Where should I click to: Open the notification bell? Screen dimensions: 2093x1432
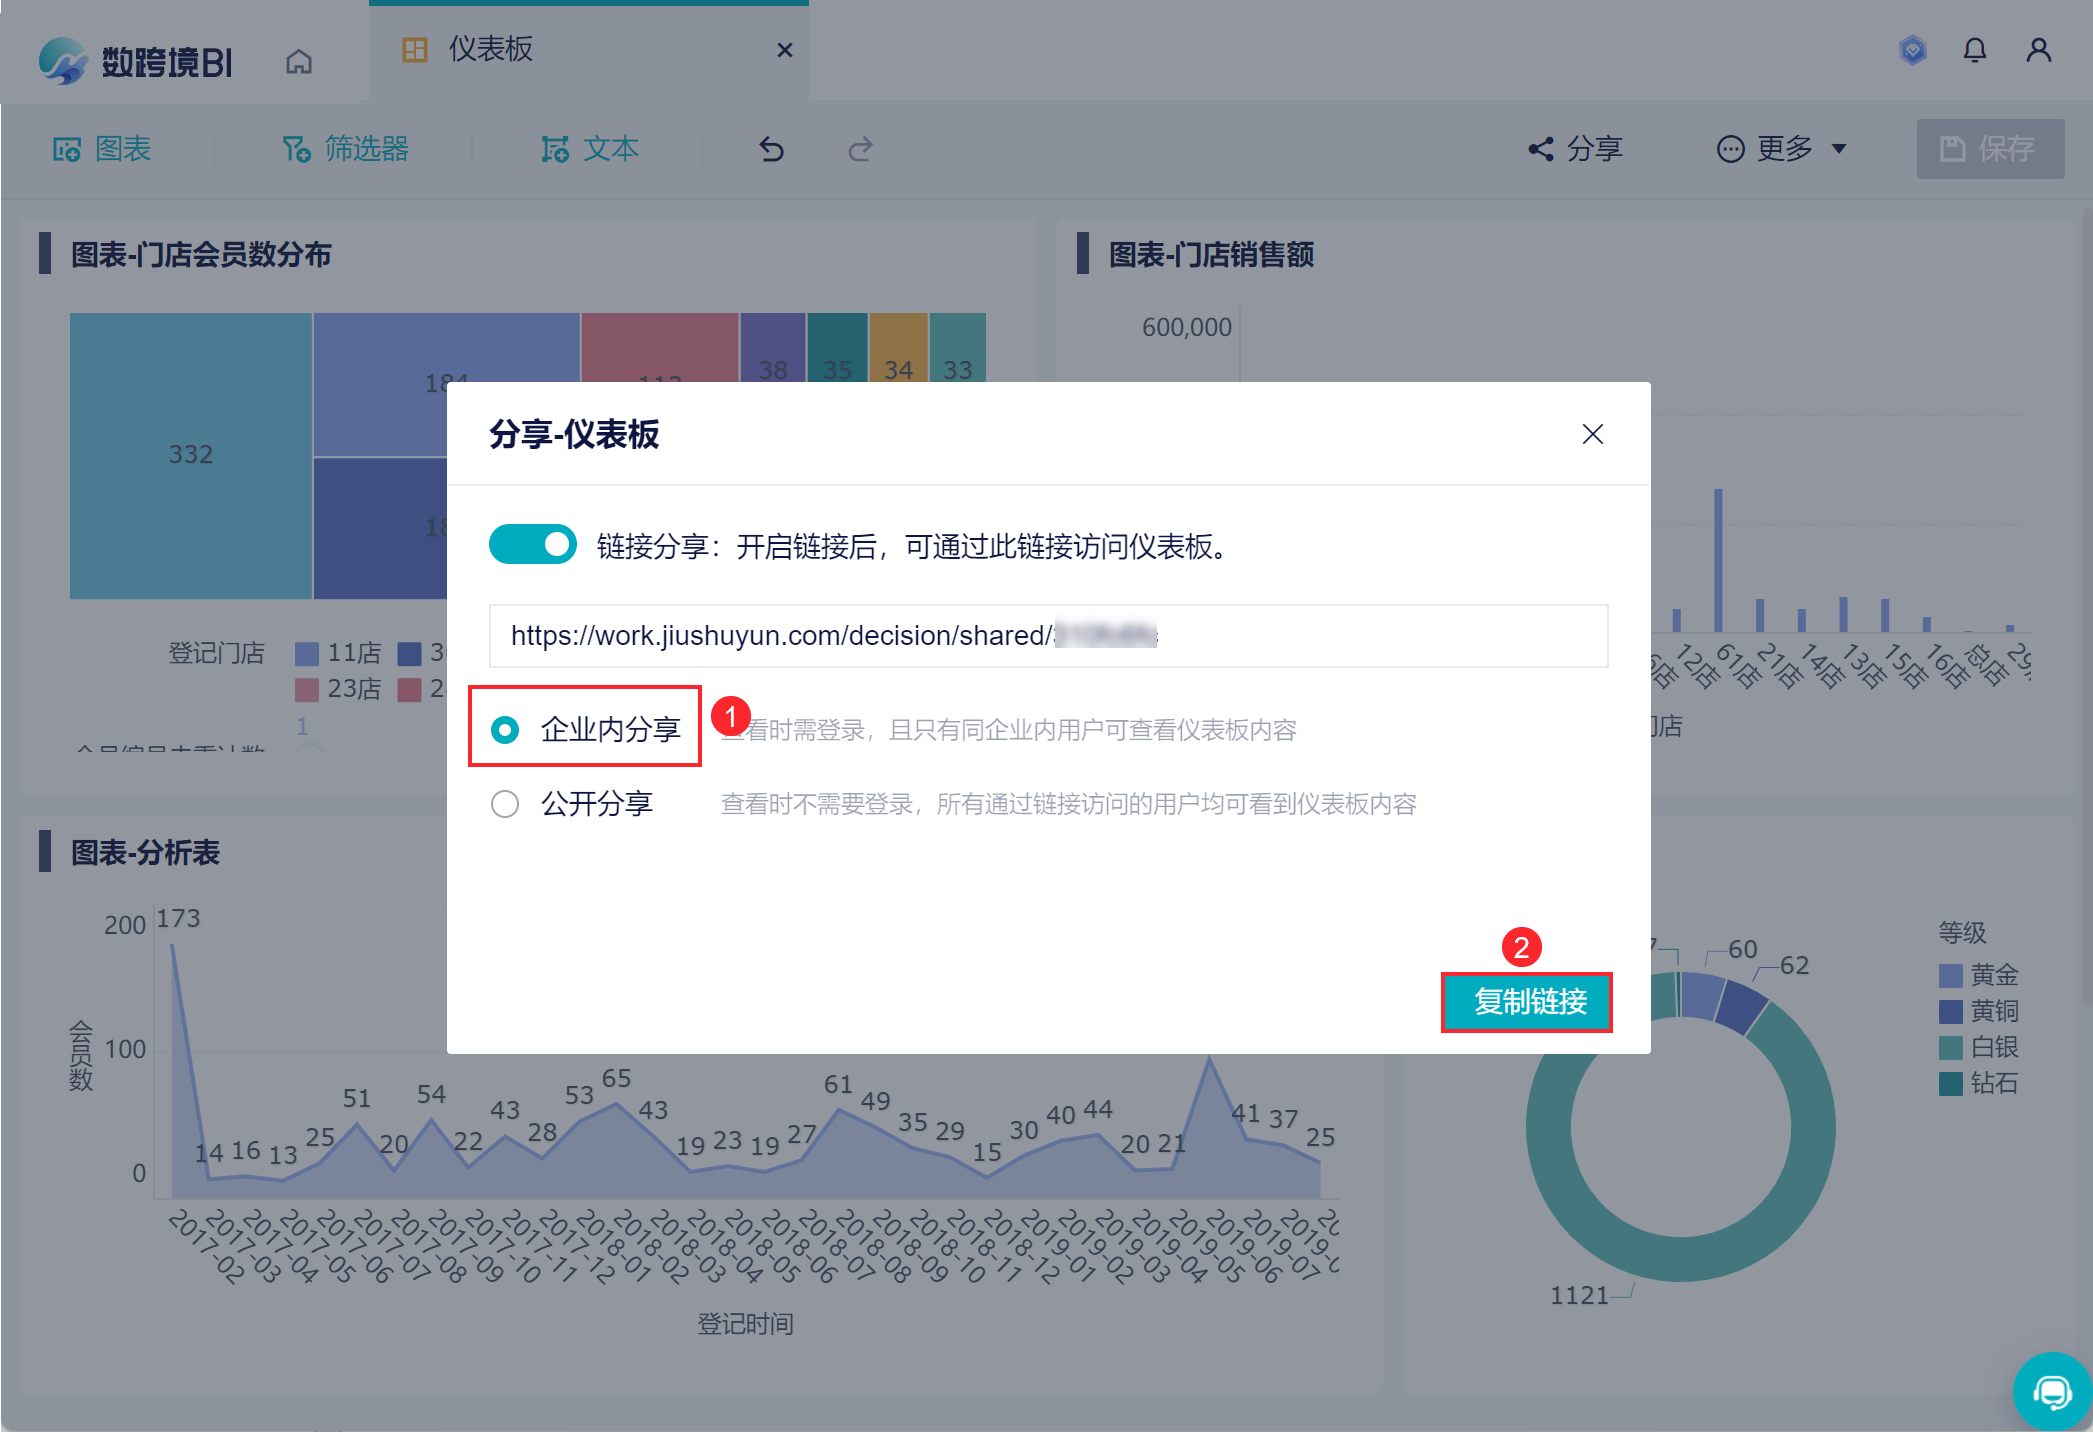1974,50
